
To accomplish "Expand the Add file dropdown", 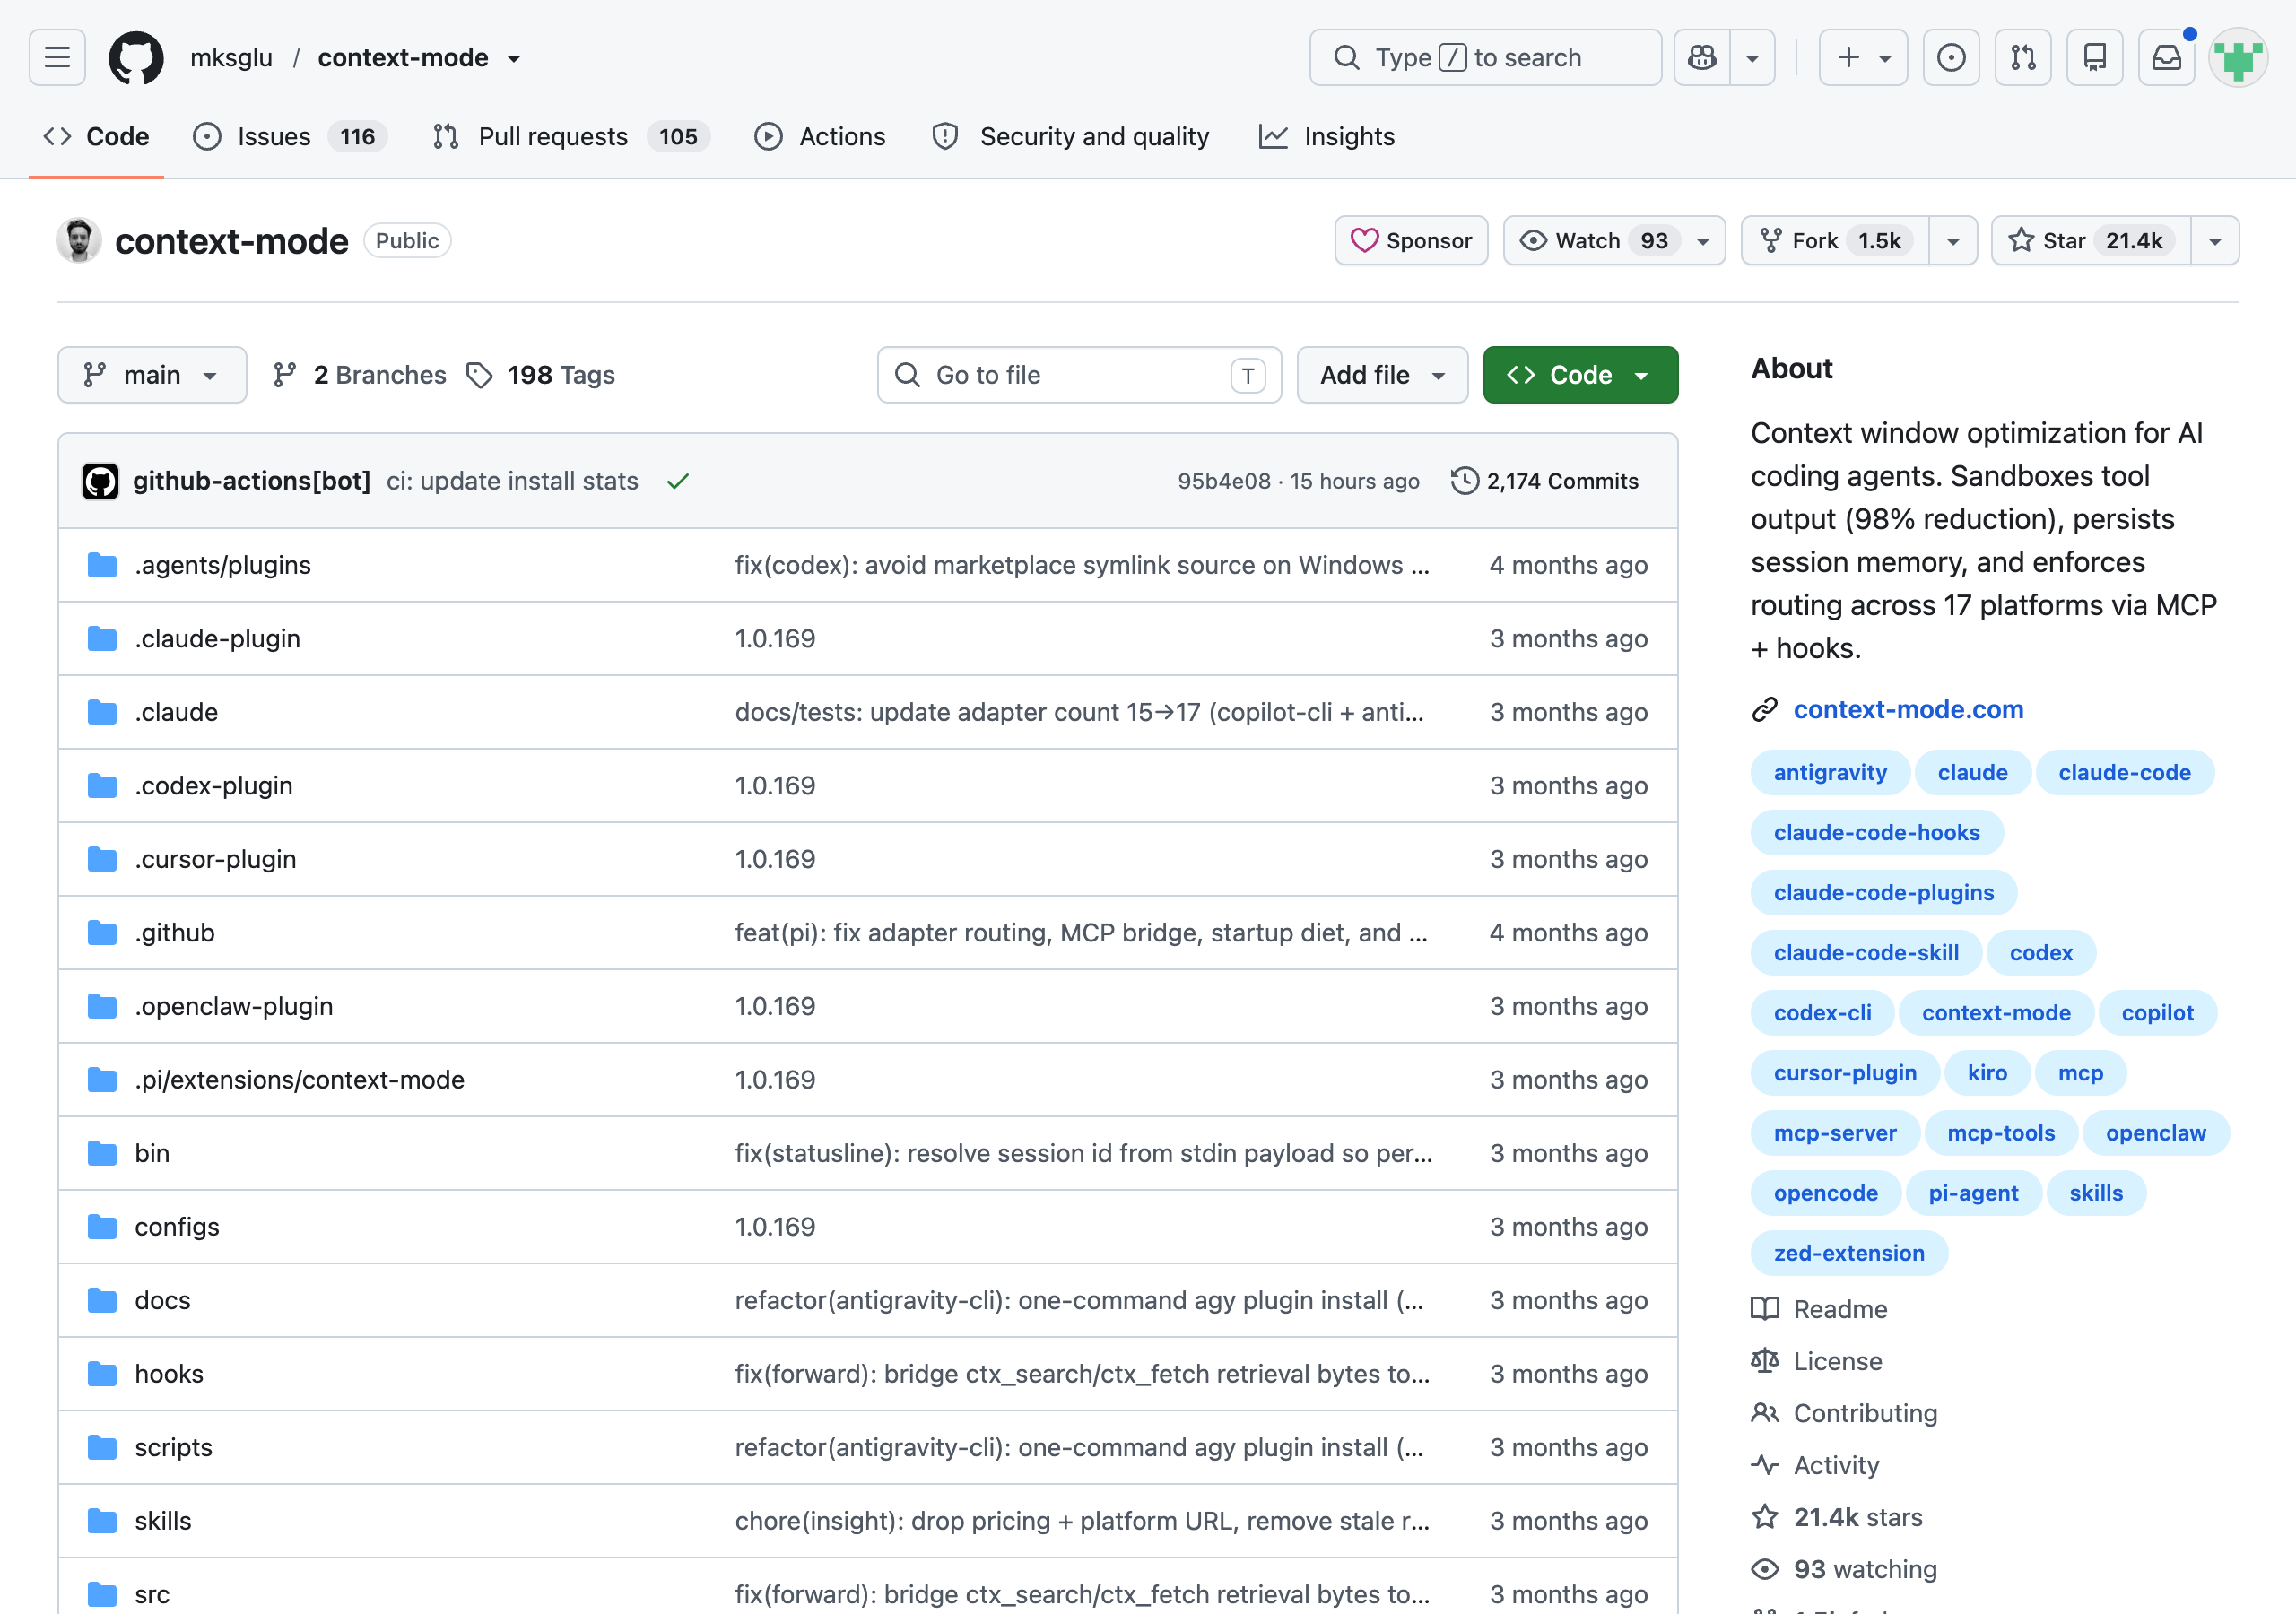I will point(1382,375).
